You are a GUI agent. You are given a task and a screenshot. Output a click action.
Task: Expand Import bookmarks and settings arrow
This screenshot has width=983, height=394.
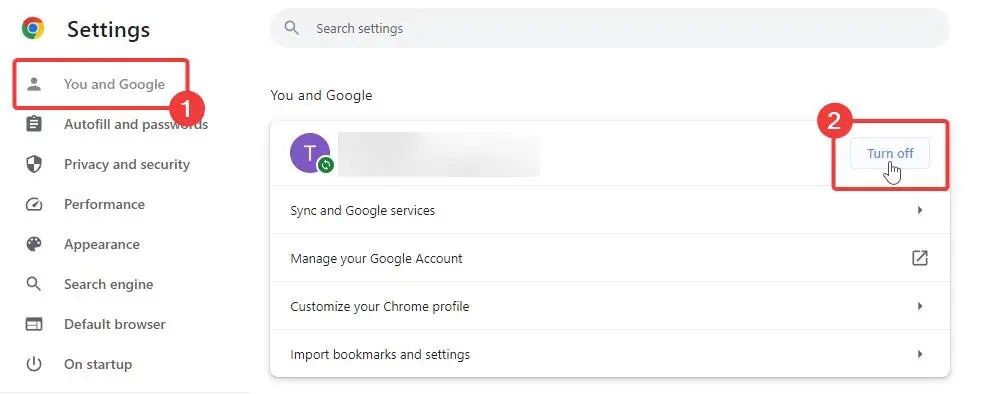920,354
